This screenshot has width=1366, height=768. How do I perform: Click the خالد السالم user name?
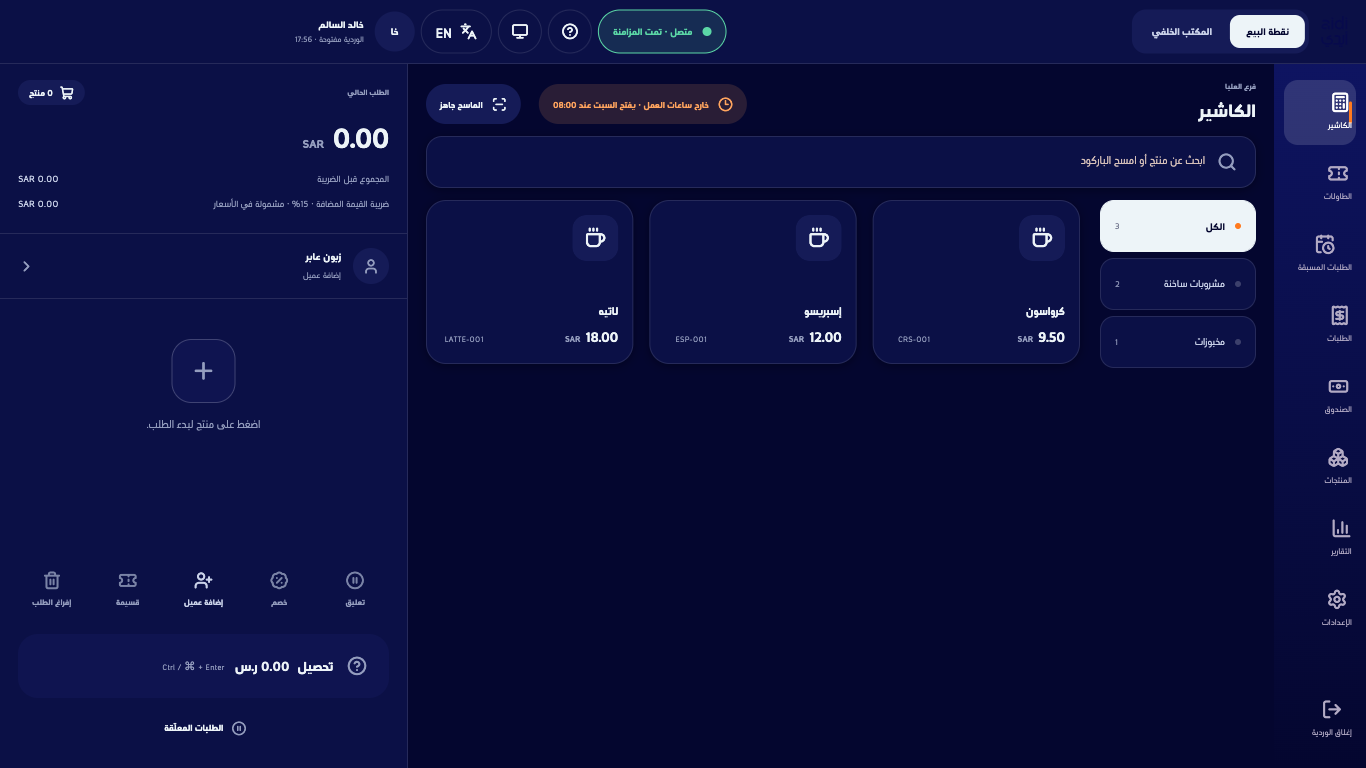click(341, 24)
